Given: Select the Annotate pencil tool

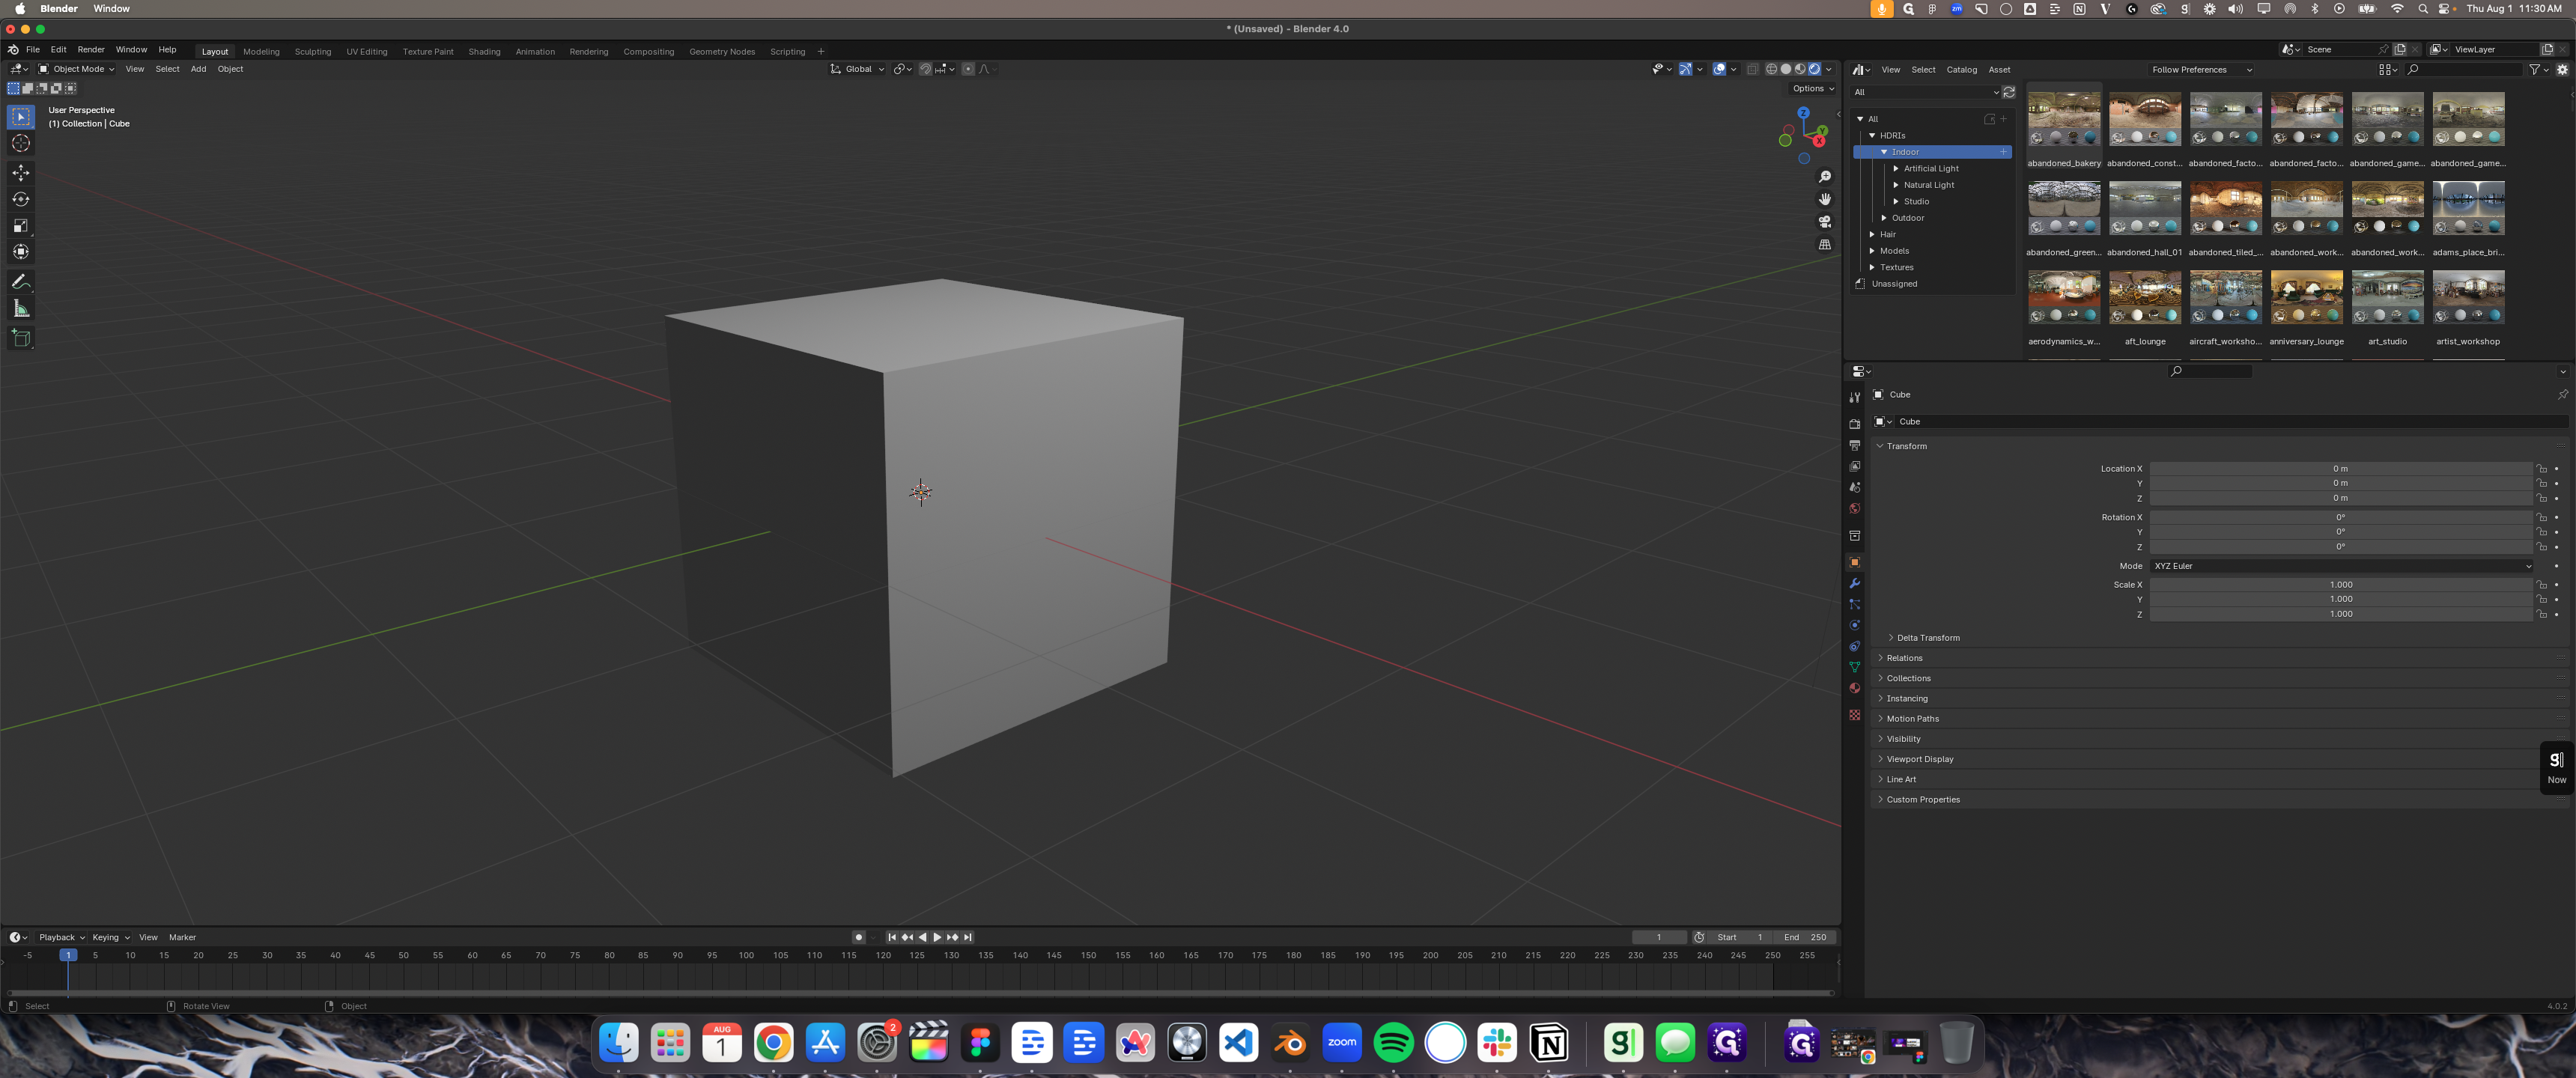Looking at the screenshot, I should [x=20, y=282].
